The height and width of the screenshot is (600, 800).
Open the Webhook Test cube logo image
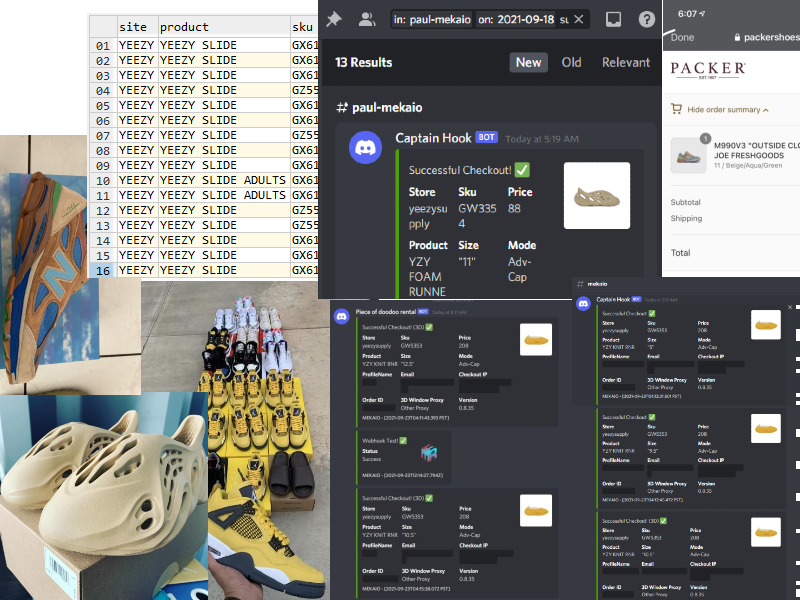coord(429,452)
